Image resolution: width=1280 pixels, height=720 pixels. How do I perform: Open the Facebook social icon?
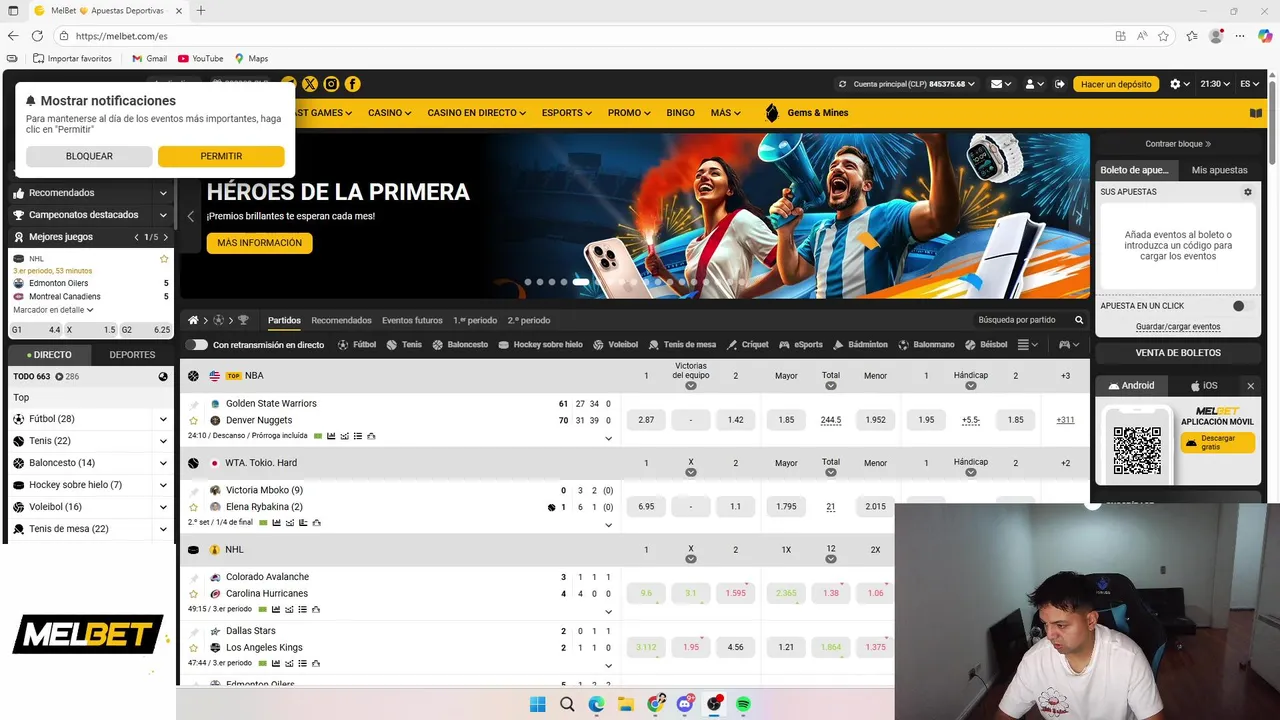click(353, 84)
